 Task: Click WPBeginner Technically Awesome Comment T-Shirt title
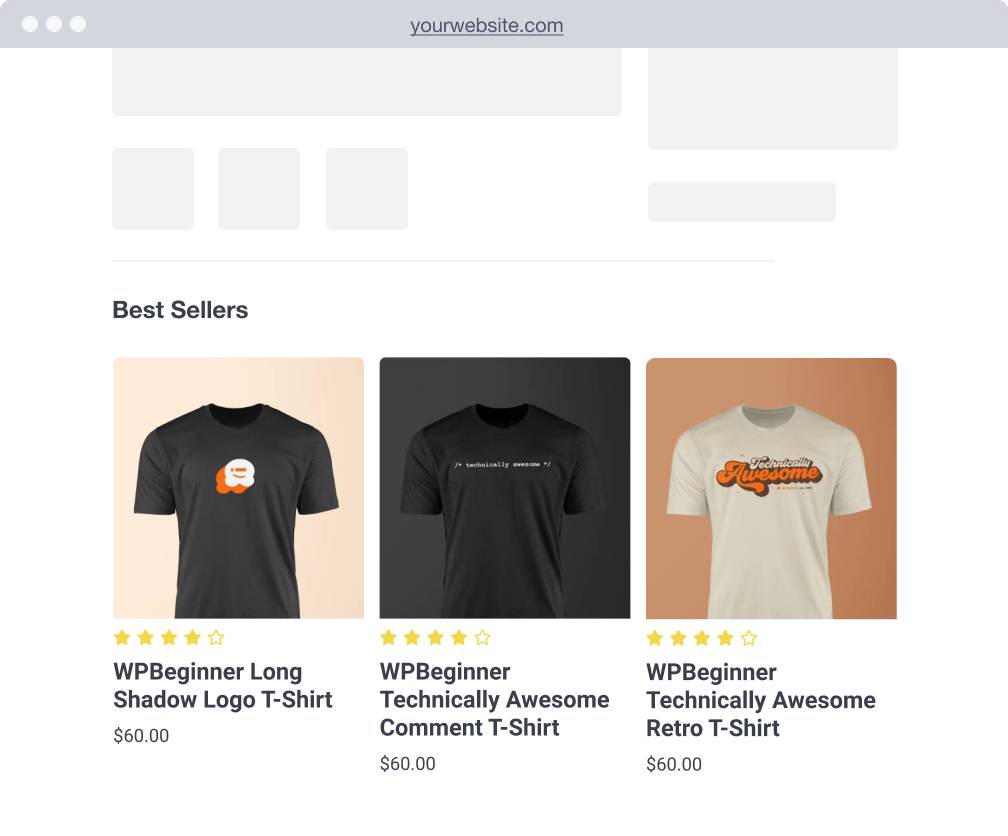[x=494, y=700]
